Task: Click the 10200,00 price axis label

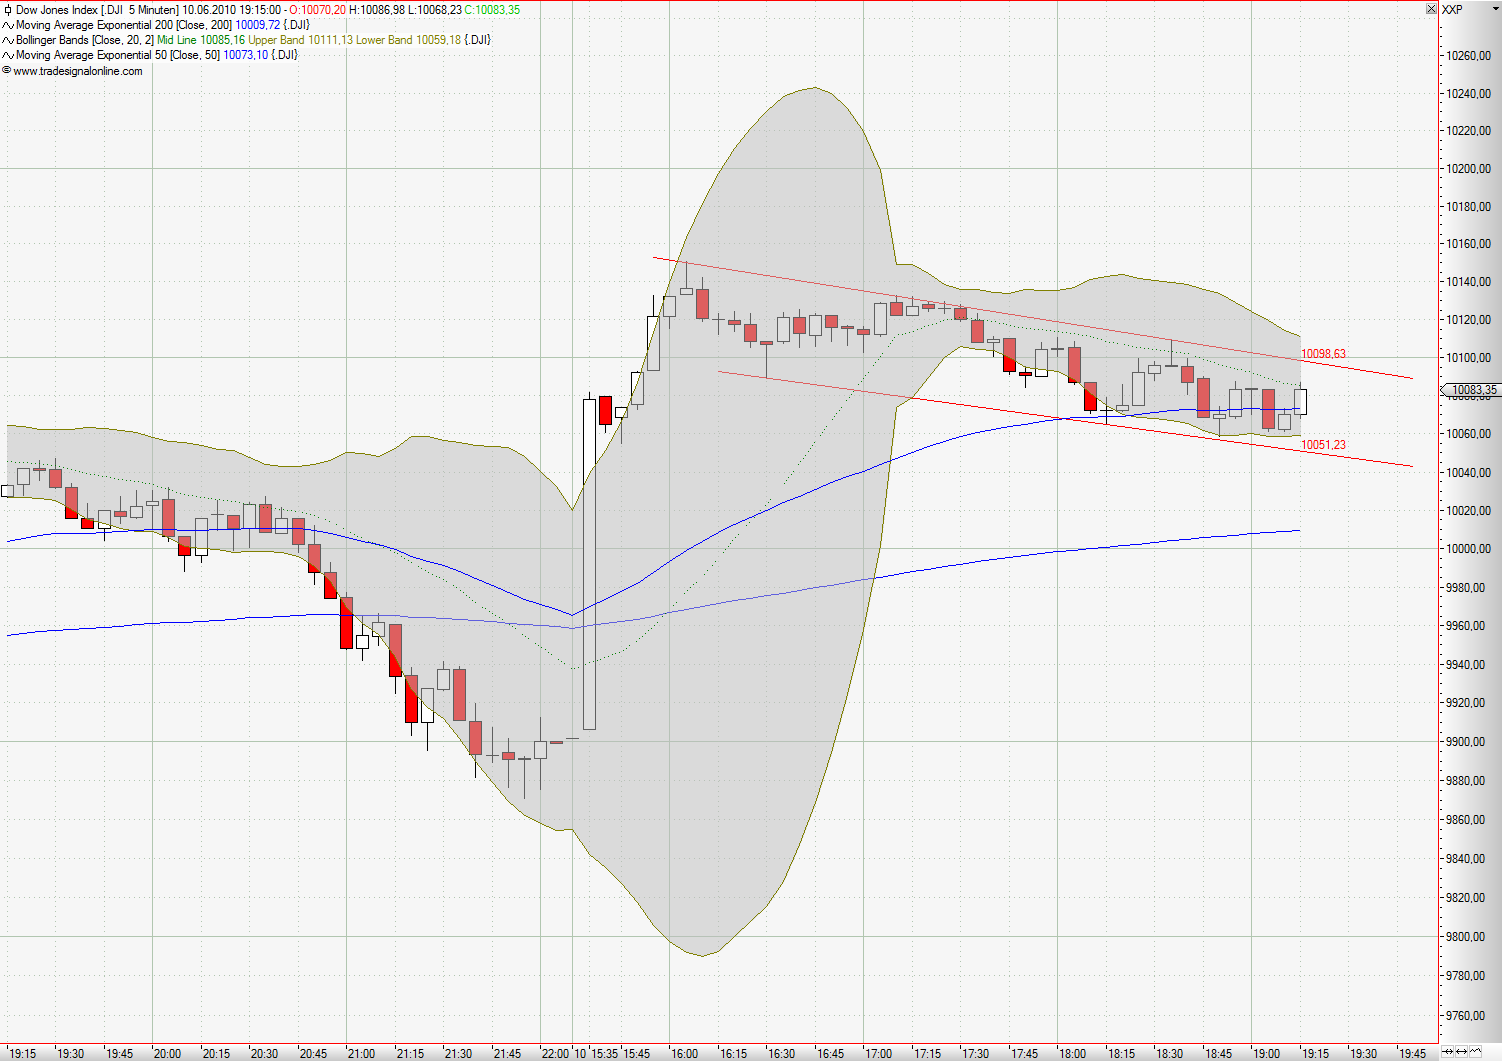Action: coord(1468,169)
